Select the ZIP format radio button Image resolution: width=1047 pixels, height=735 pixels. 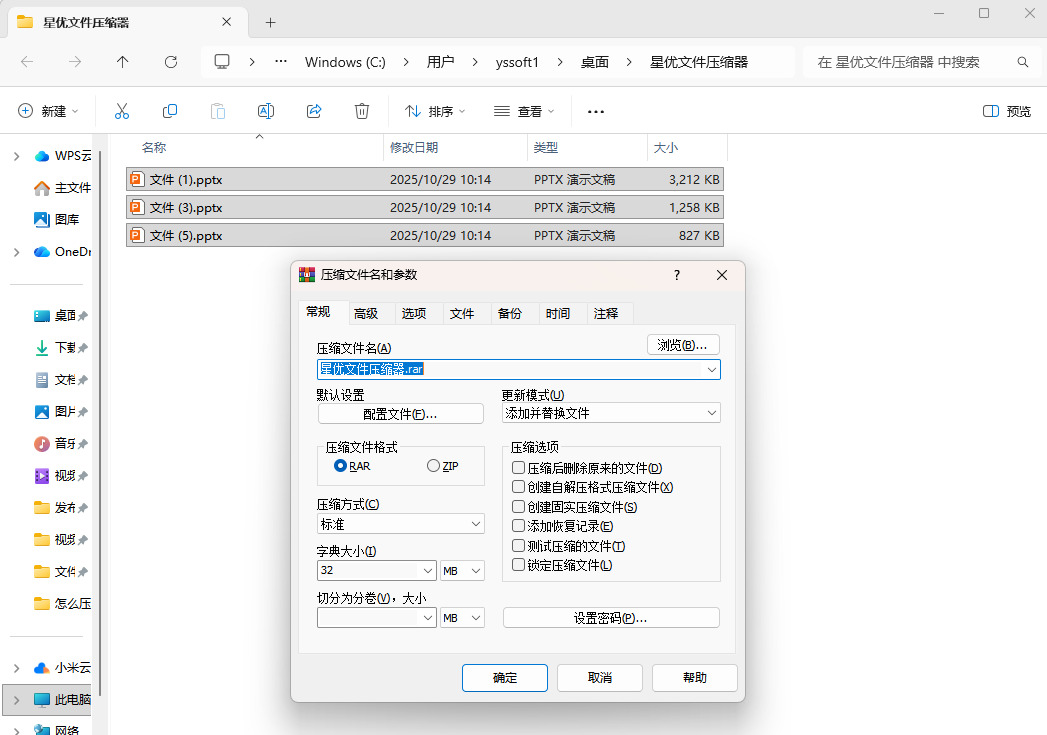(433, 465)
